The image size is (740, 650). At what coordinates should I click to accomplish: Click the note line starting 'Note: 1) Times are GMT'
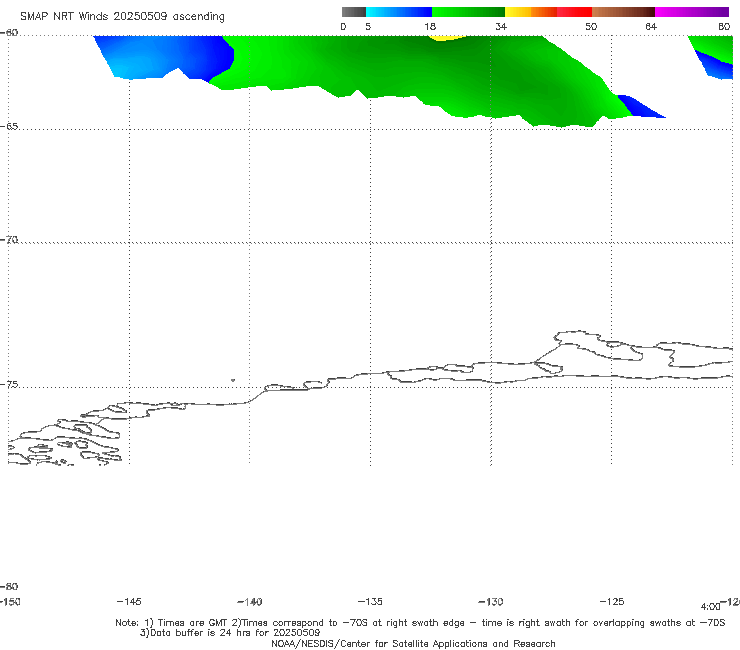click(420, 623)
